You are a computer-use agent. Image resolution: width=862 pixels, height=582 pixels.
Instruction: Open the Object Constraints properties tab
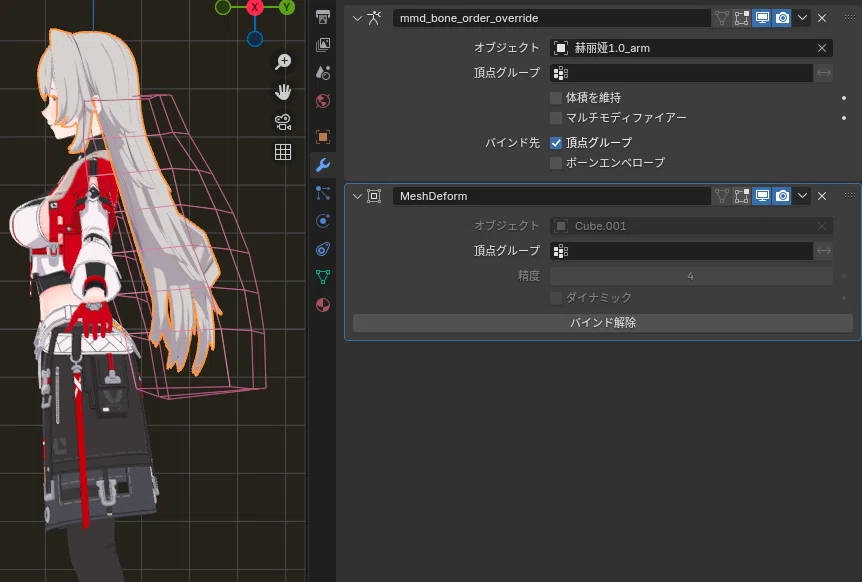[323, 249]
